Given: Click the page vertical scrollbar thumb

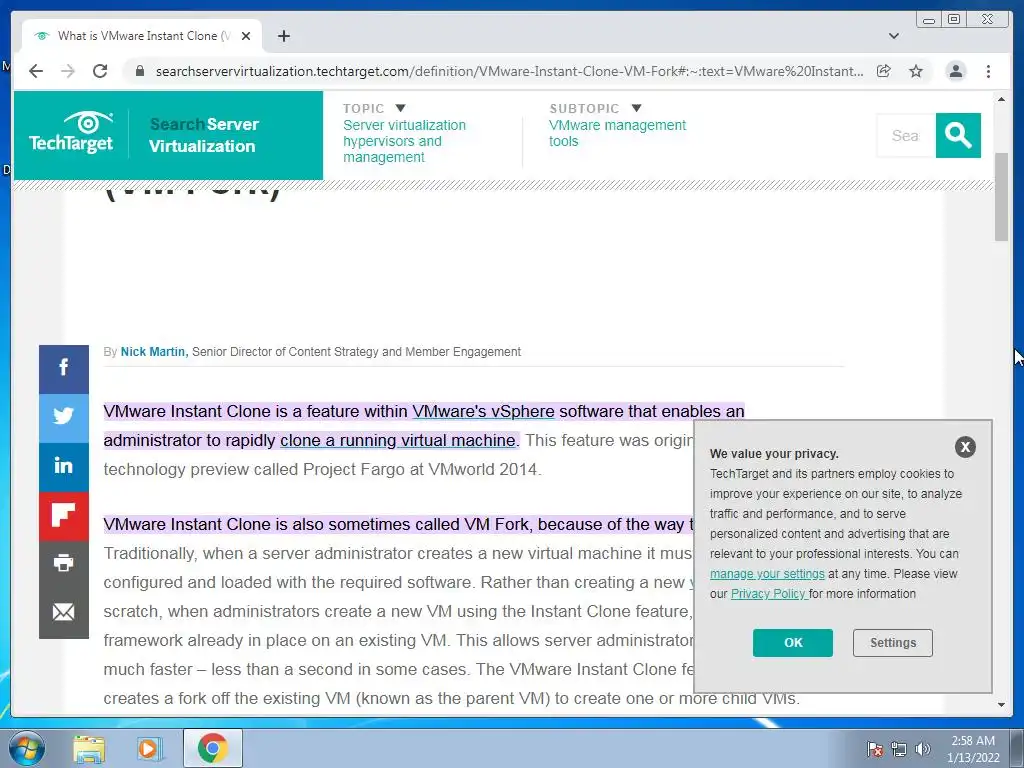Looking at the screenshot, I should pos(1001,197).
